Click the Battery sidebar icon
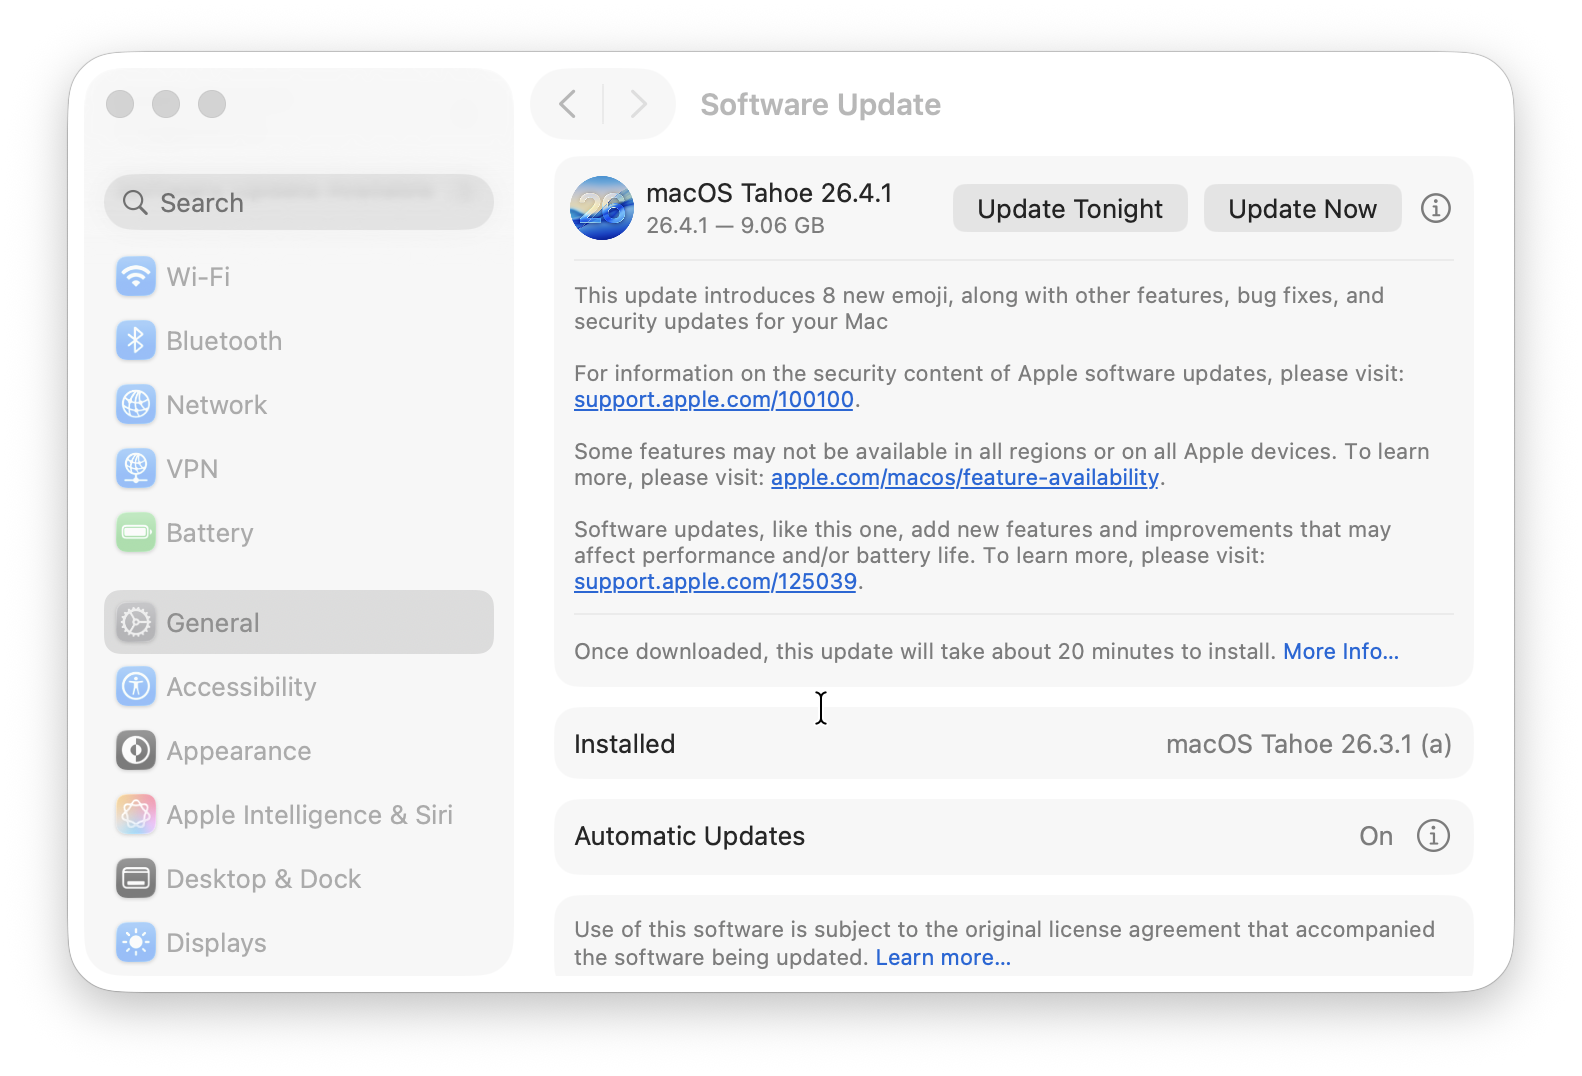Screen dimensions: 1582x1076 [x=136, y=533]
